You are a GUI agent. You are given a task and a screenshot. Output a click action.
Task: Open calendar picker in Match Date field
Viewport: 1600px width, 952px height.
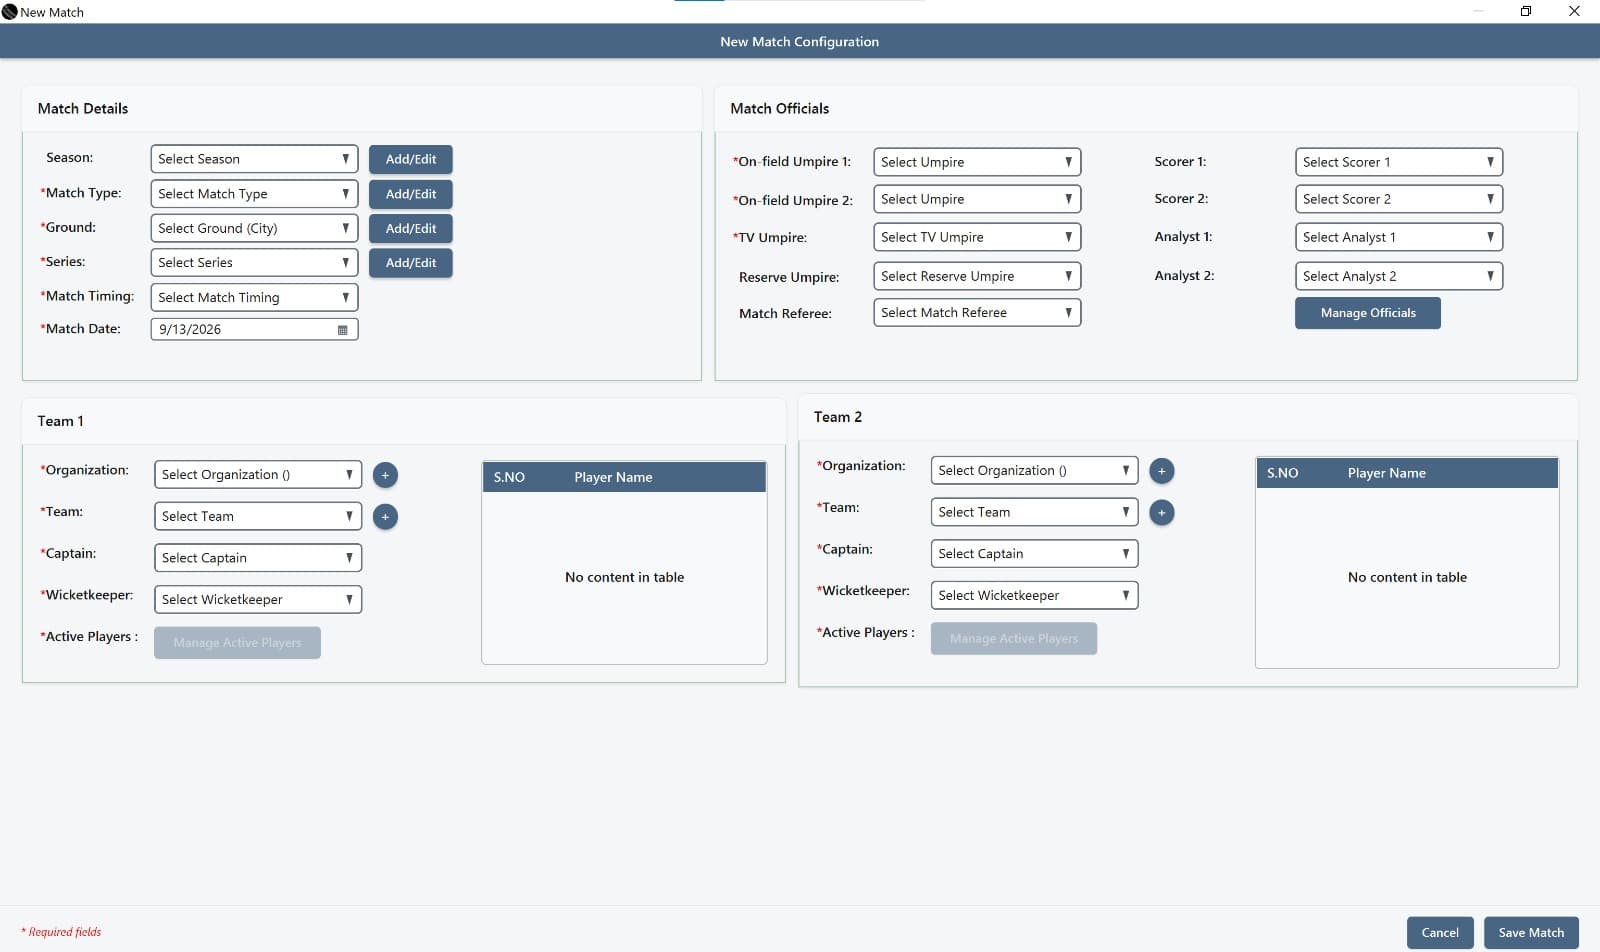[x=343, y=330]
